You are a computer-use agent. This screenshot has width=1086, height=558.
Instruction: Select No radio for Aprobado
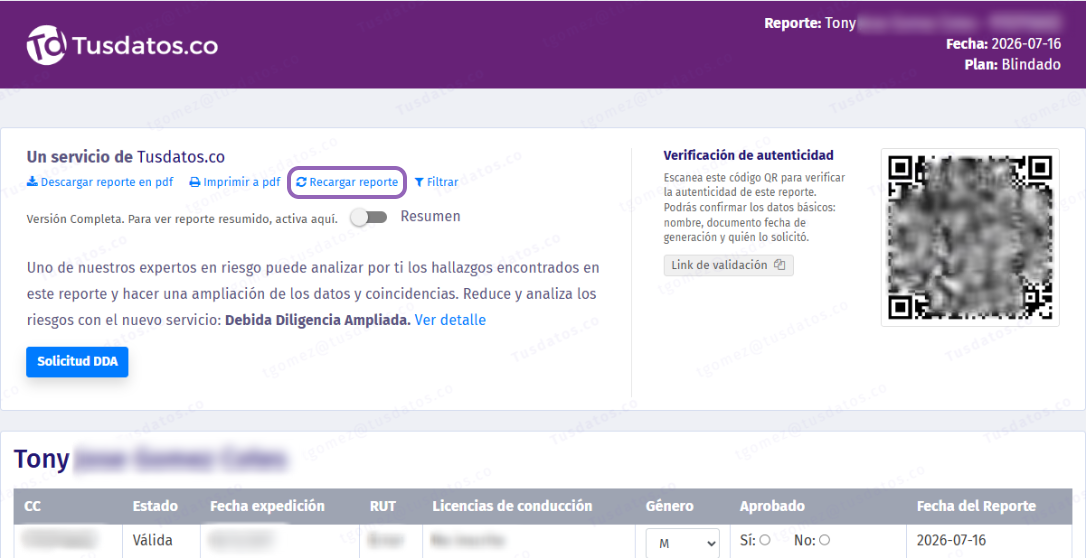coord(824,540)
